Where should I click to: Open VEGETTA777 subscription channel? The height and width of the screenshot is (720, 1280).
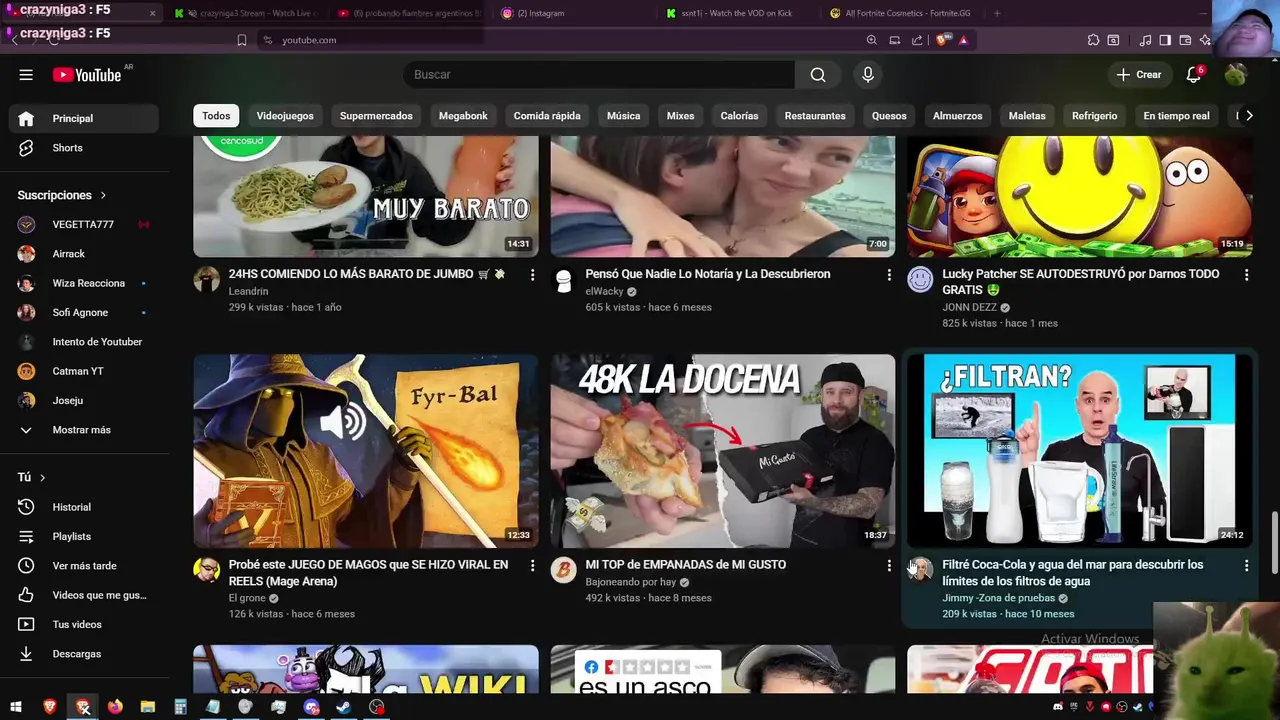84,225
